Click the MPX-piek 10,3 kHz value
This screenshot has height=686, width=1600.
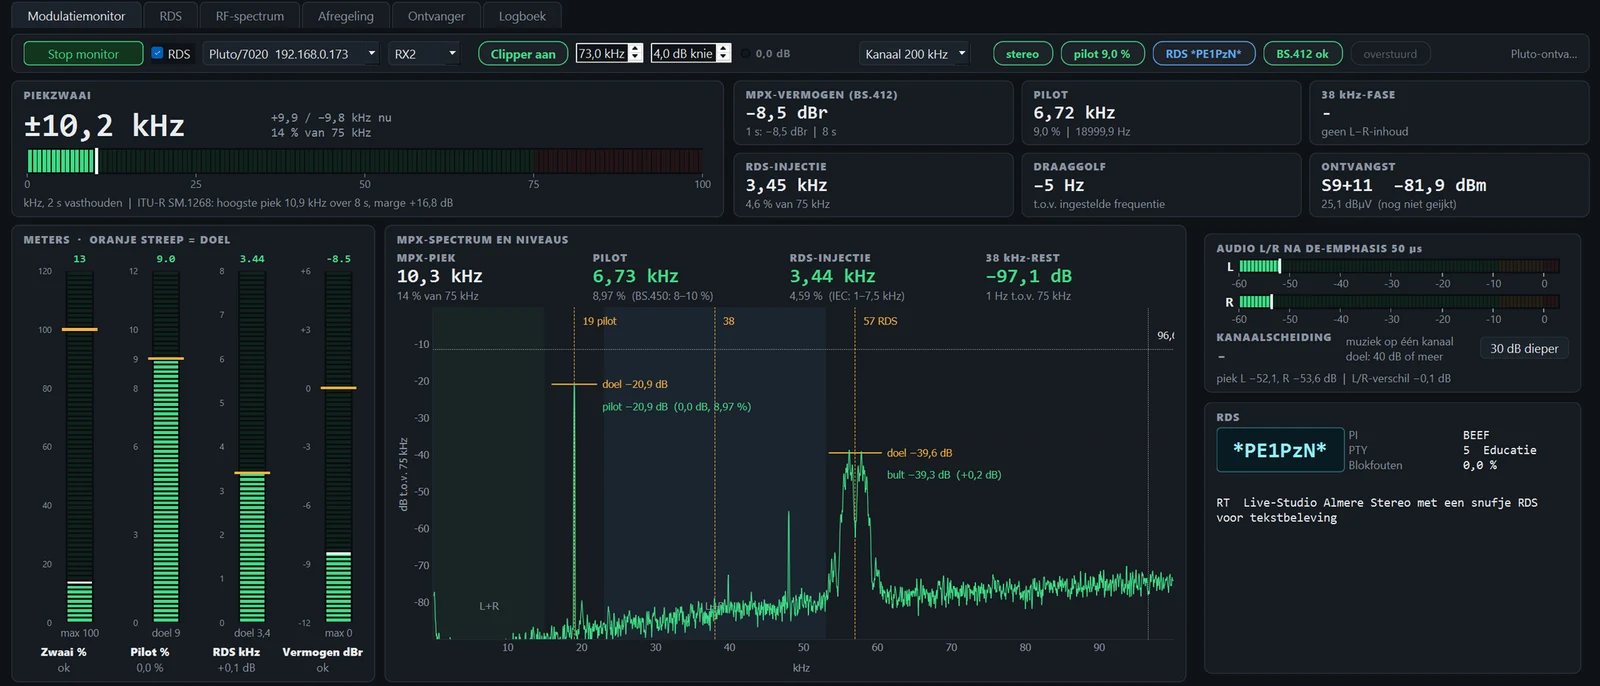point(440,276)
